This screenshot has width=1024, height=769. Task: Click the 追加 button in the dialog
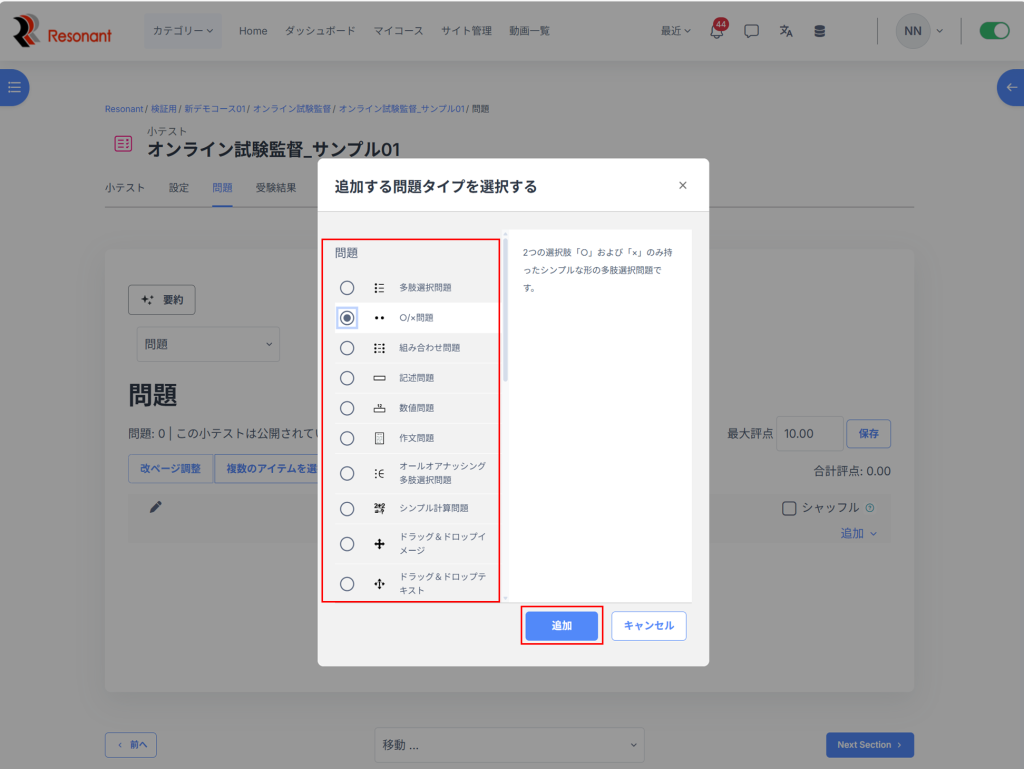click(x=562, y=626)
